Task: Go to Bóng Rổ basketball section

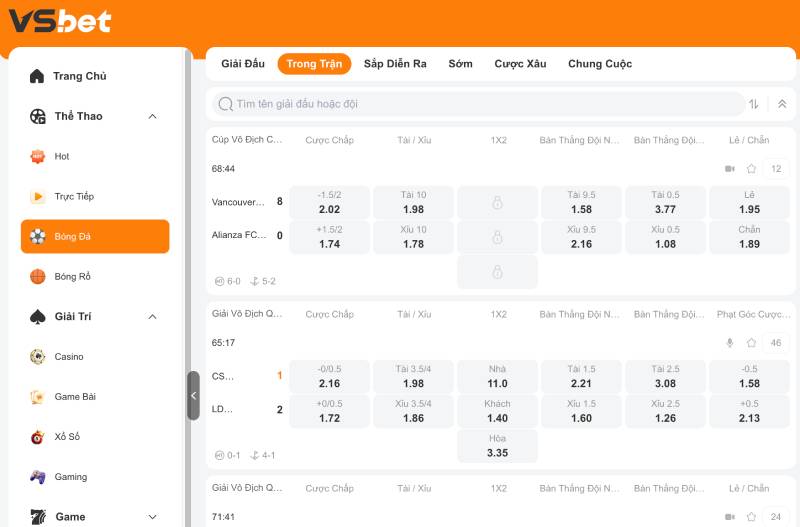Action: 72,277
